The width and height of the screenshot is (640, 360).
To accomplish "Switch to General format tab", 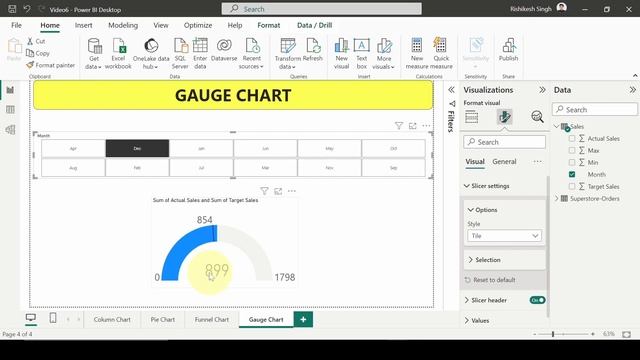I will 504,162.
